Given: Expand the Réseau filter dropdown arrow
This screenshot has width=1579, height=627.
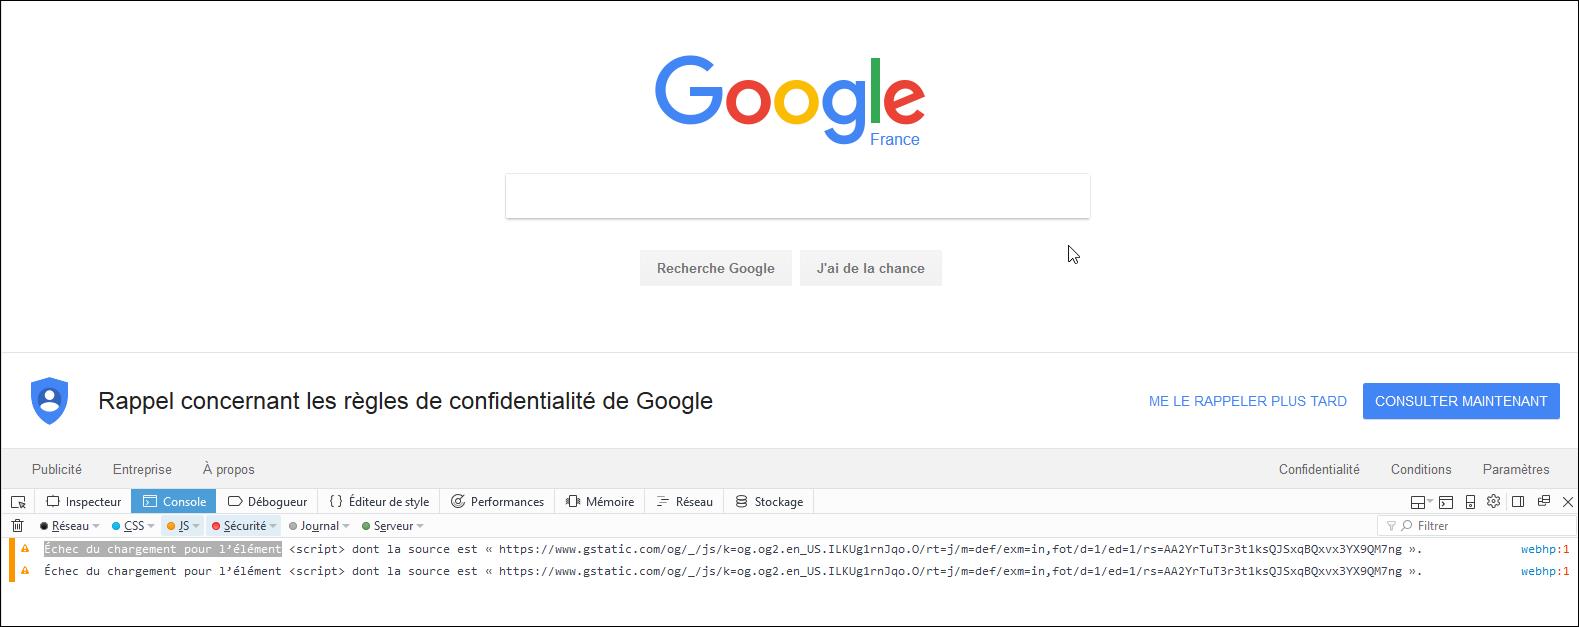Looking at the screenshot, I should (x=96, y=526).
